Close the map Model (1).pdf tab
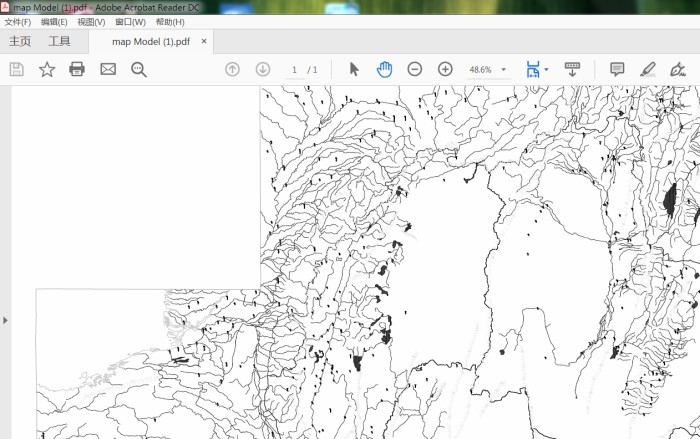Screen dimensions: 700x439 (x=204, y=41)
